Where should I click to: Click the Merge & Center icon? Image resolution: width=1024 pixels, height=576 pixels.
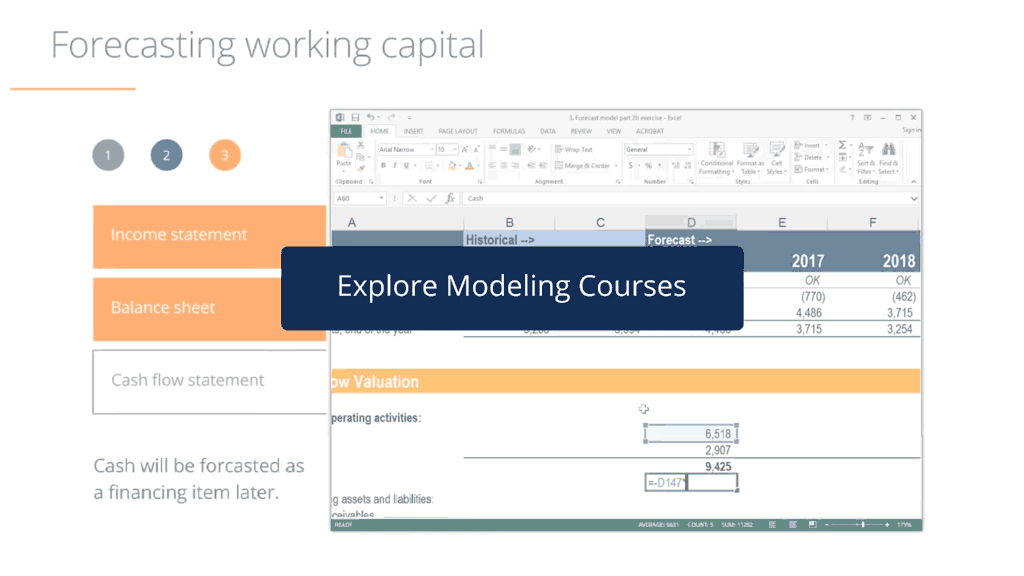click(x=558, y=165)
